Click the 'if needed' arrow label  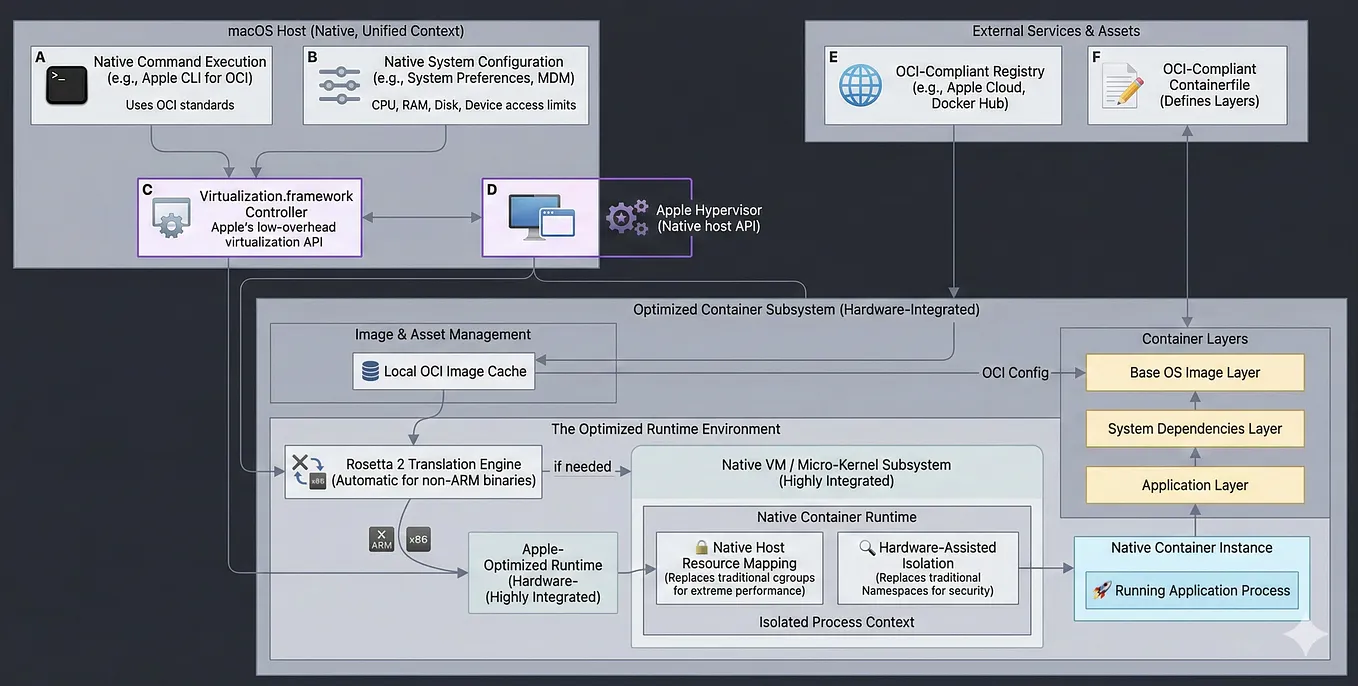click(582, 467)
